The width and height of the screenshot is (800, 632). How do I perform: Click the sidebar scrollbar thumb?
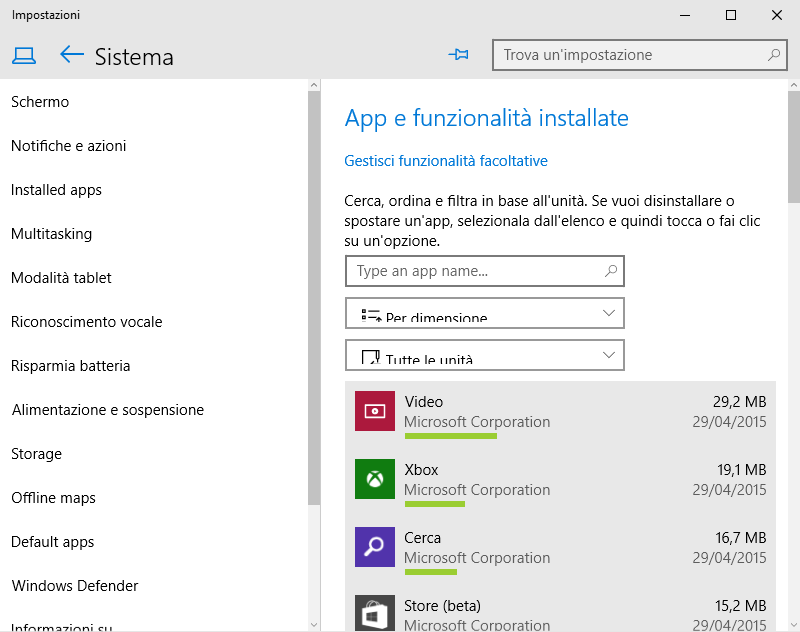[314, 298]
